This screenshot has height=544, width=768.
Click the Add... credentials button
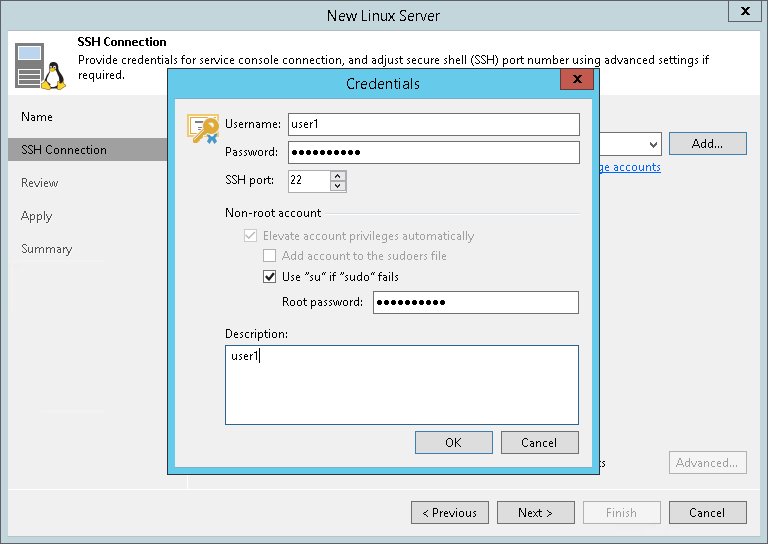click(x=708, y=143)
